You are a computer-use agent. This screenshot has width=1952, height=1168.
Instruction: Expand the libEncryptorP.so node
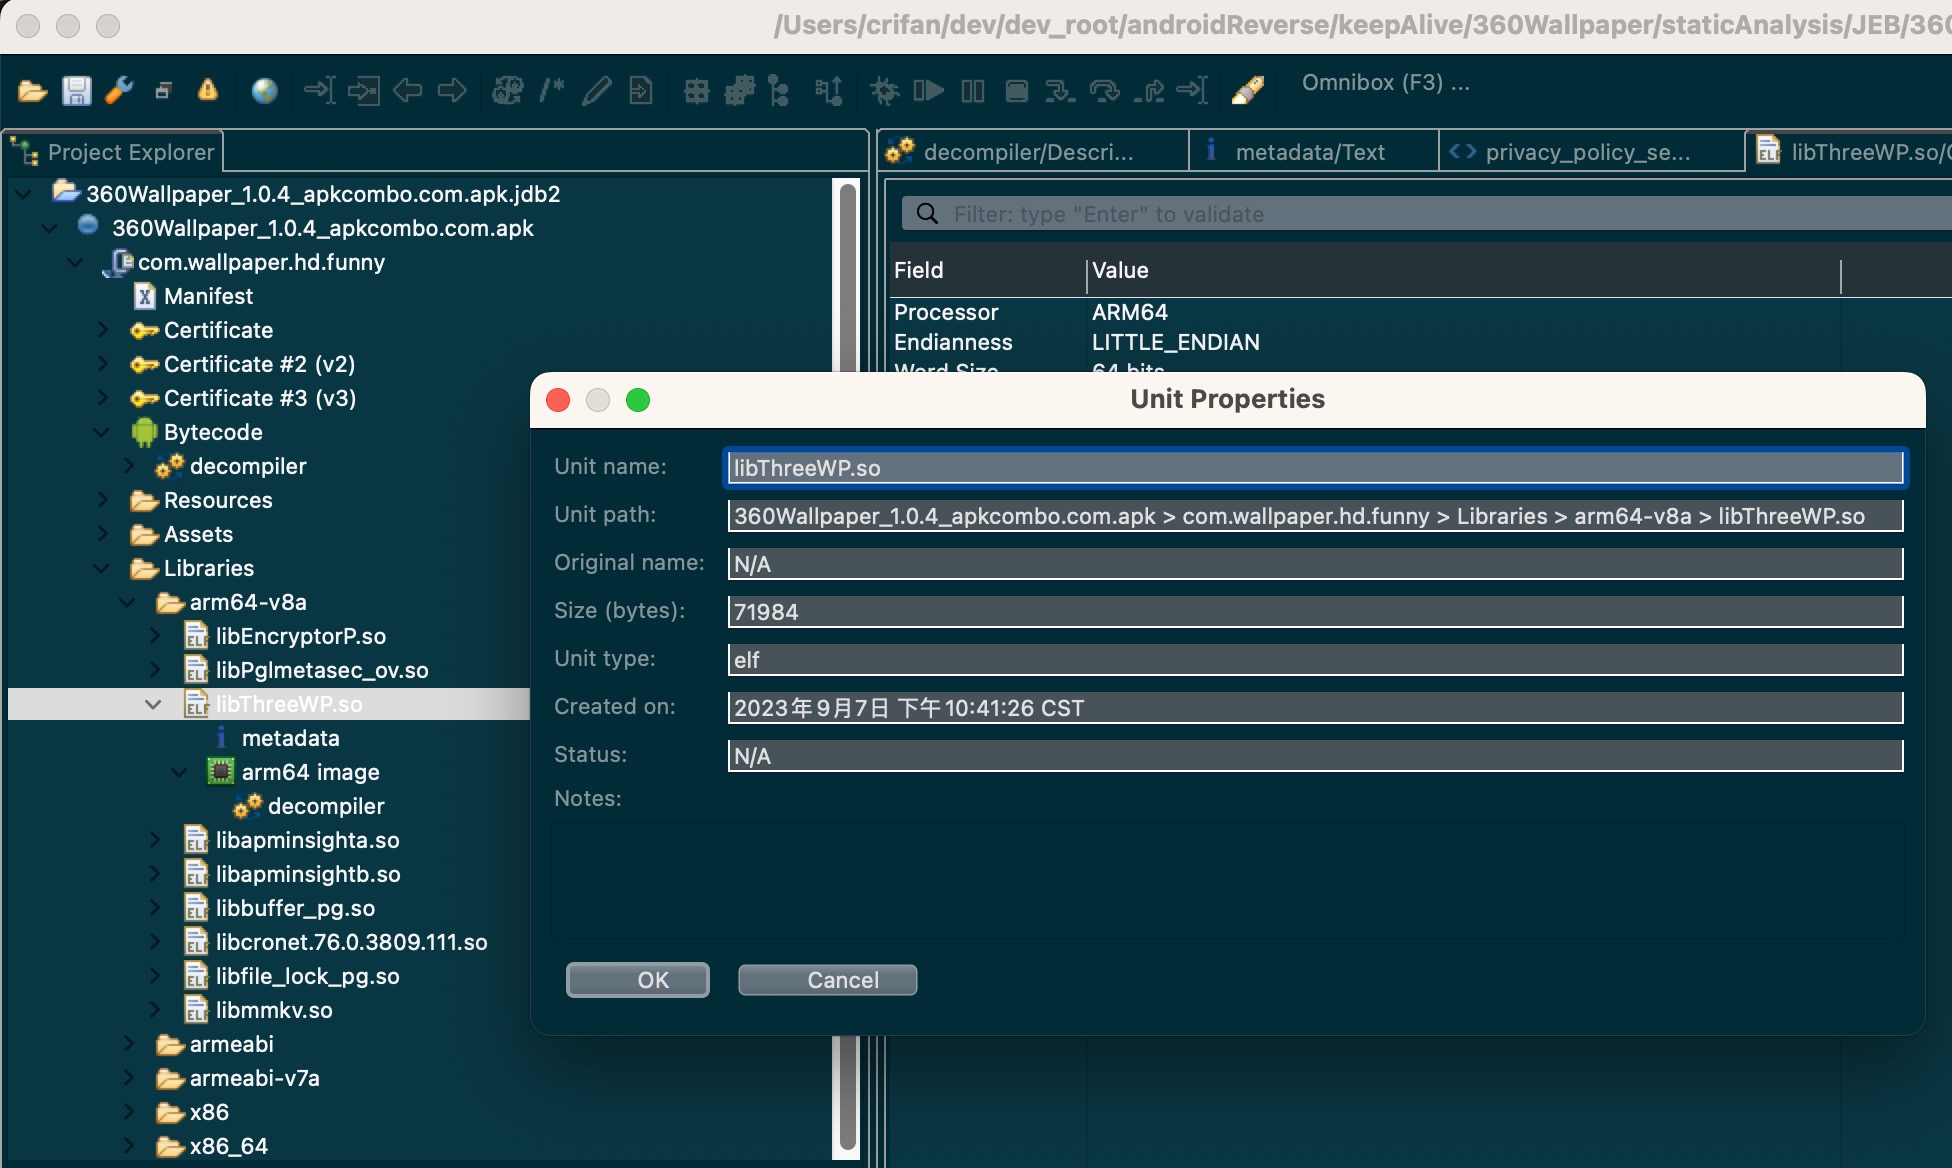pos(154,636)
